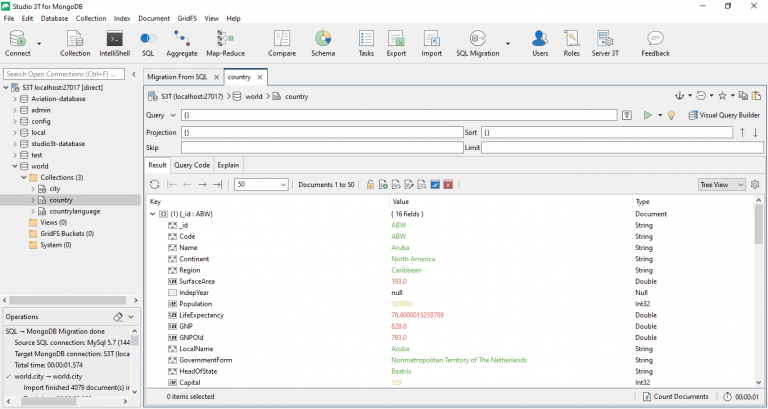Refresh results in the result toolbar
768x409 pixels.
(155, 184)
